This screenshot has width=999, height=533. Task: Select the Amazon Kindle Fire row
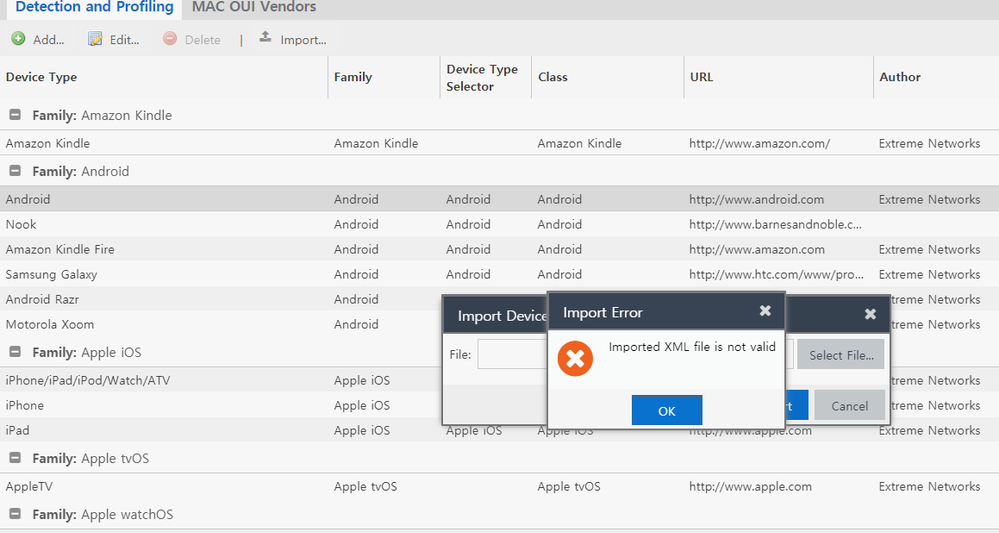(x=500, y=249)
